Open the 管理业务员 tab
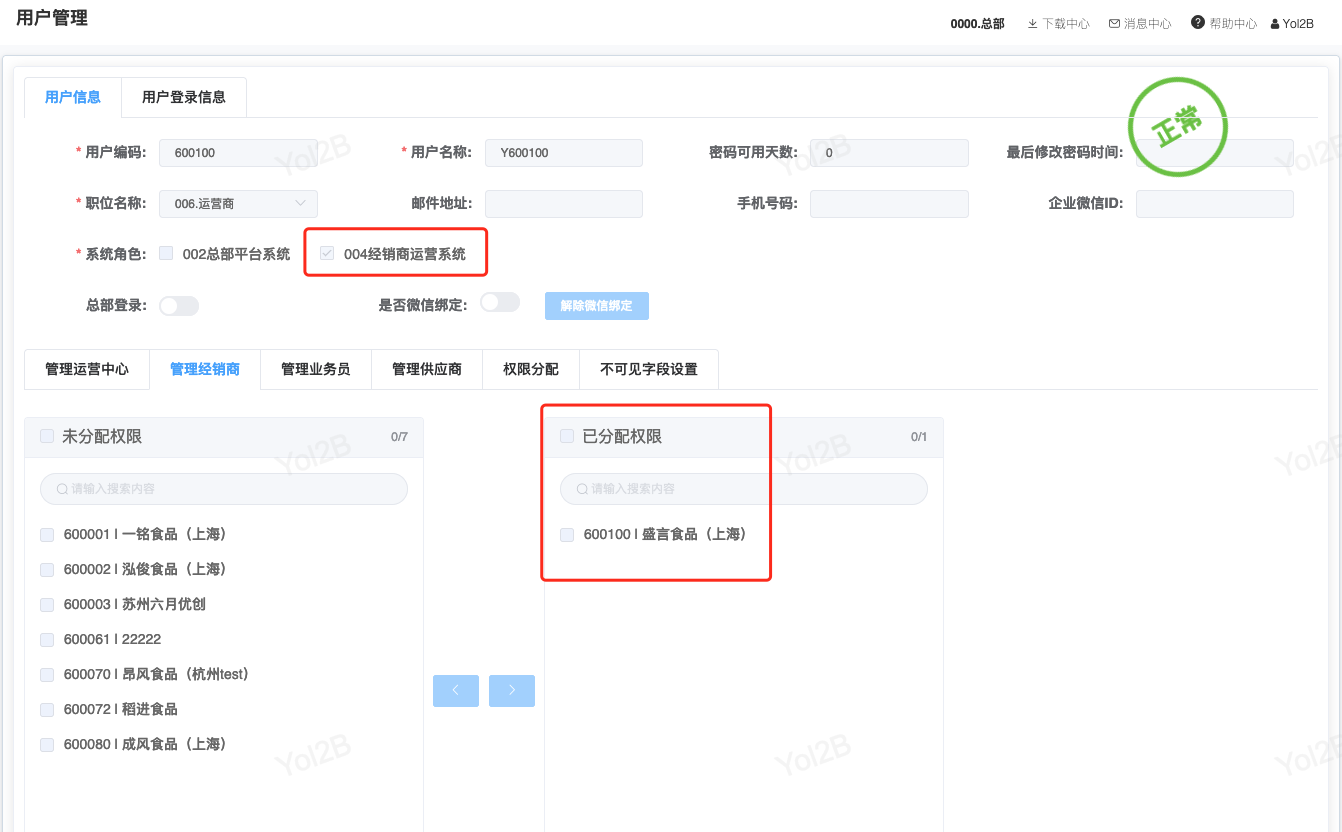 click(x=316, y=369)
